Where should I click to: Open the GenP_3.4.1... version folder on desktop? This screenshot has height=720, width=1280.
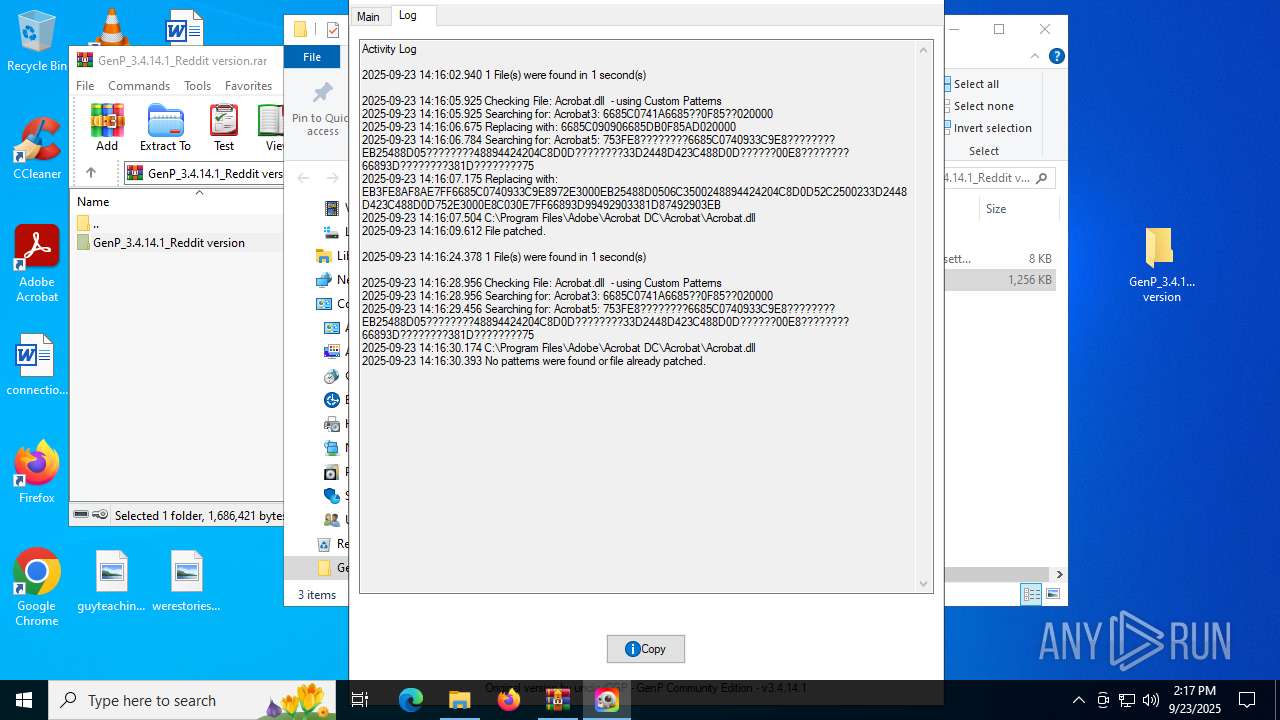1161,265
